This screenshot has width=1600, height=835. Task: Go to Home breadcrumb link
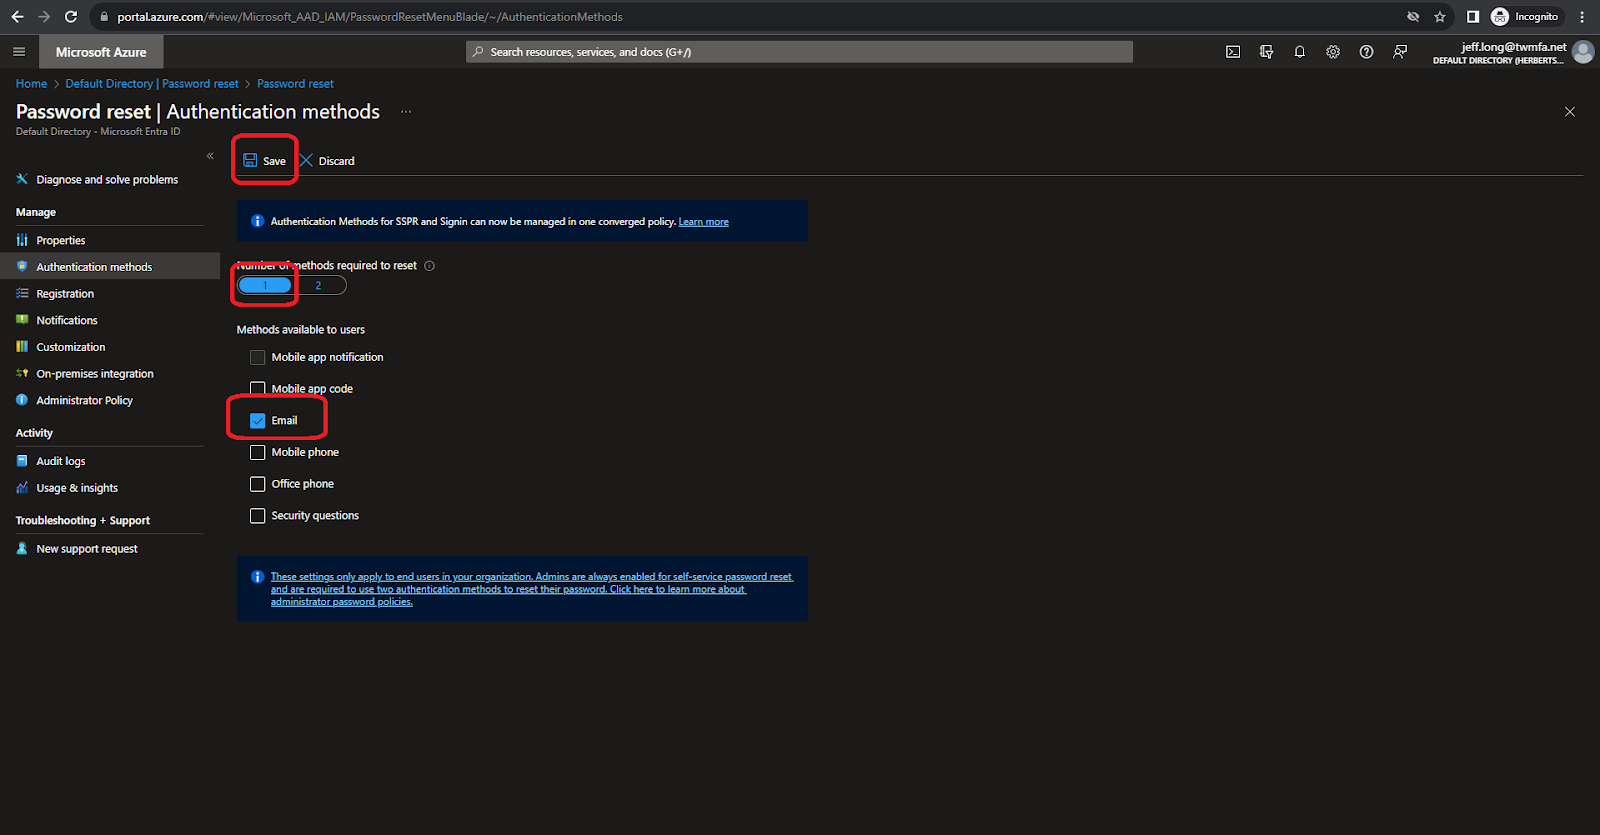coord(31,84)
